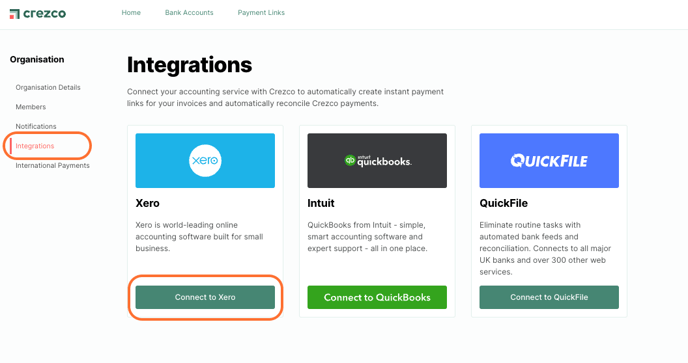
Task: Click the QuickBooks green qb icon
Action: point(350,160)
